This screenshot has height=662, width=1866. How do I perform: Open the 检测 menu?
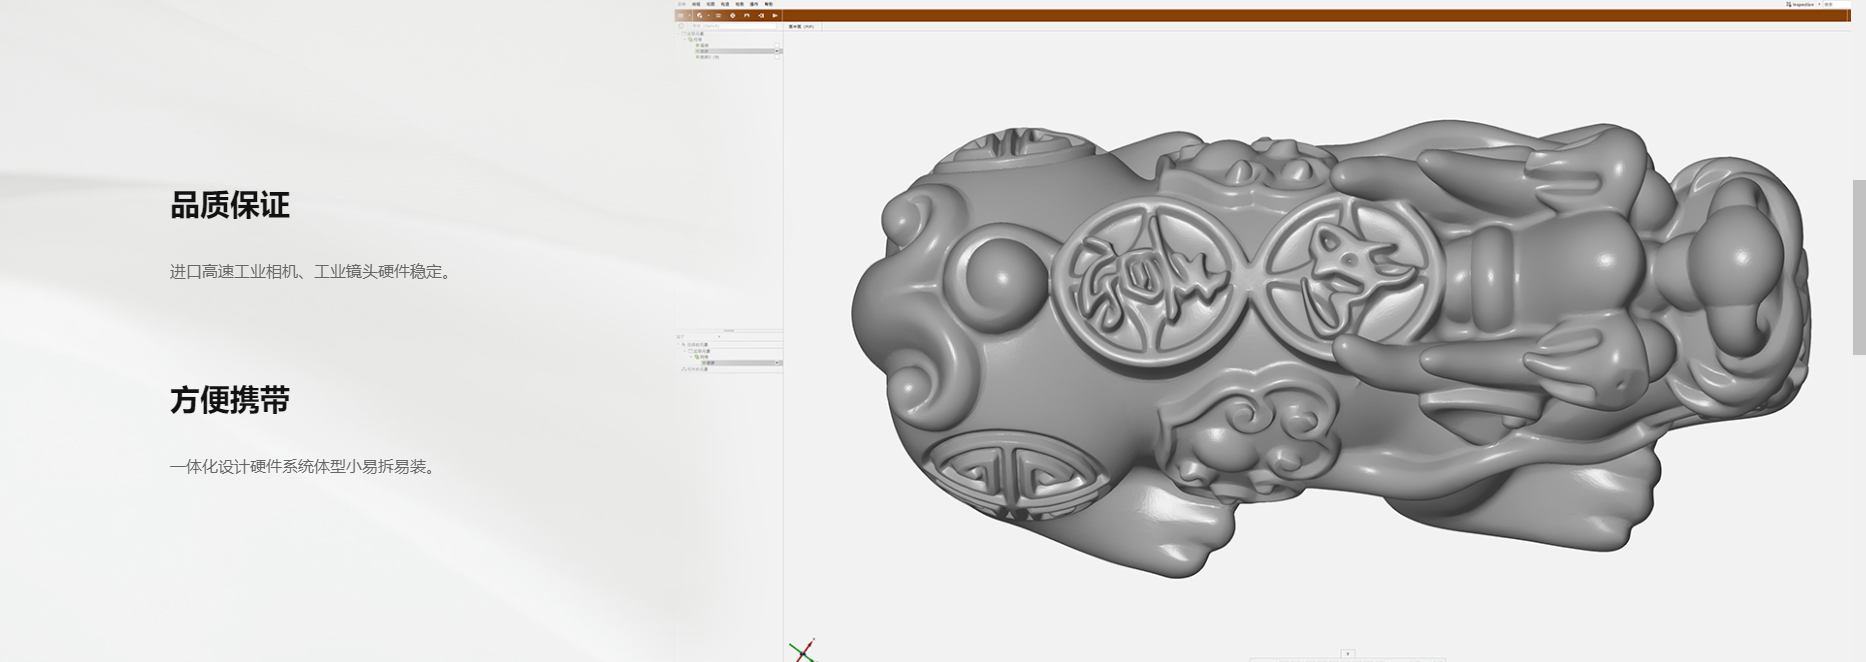point(740,4)
